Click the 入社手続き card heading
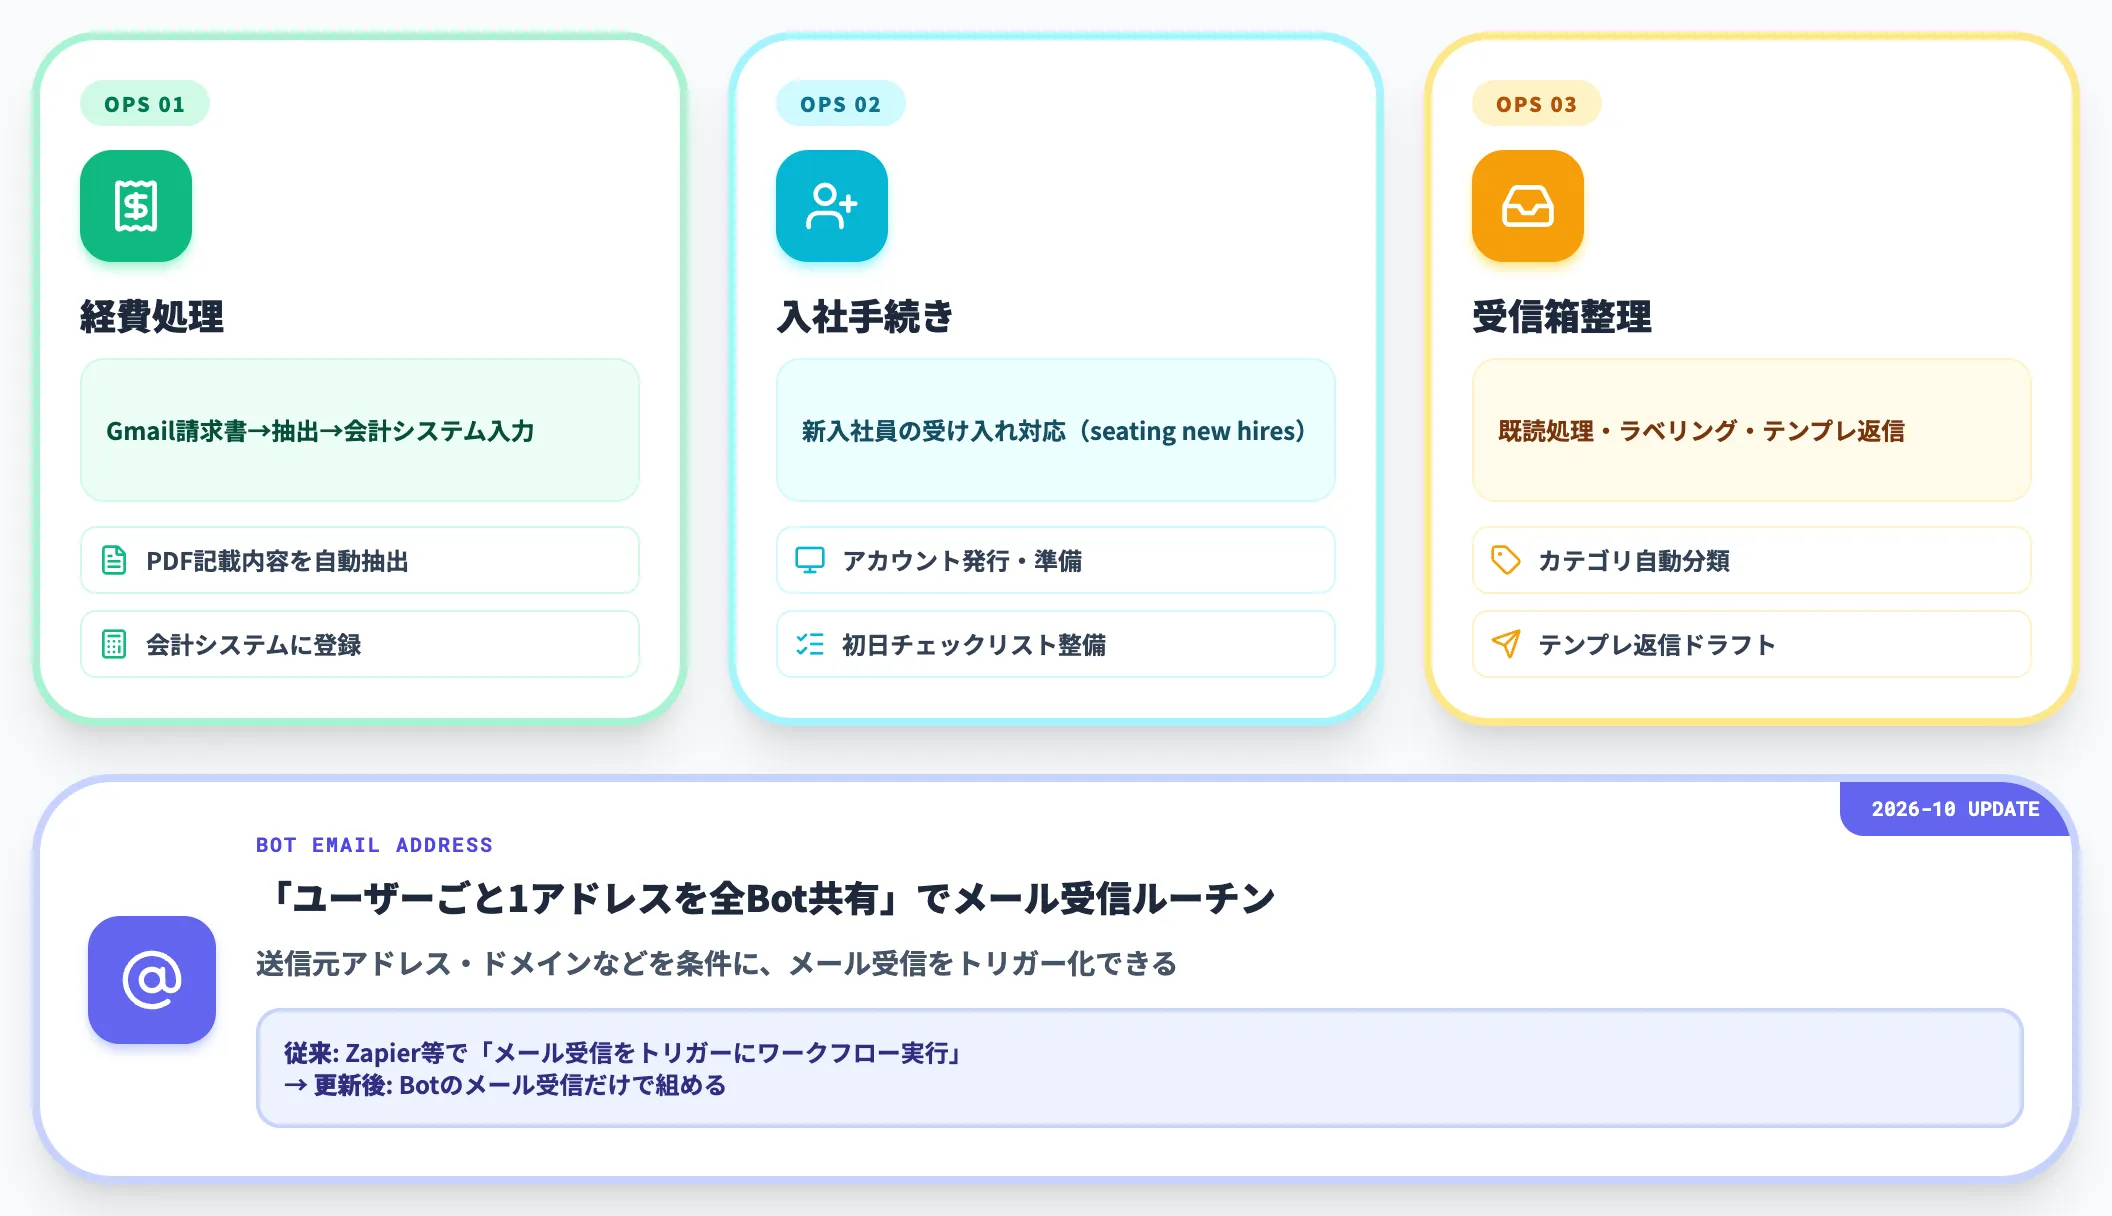 pos(865,316)
